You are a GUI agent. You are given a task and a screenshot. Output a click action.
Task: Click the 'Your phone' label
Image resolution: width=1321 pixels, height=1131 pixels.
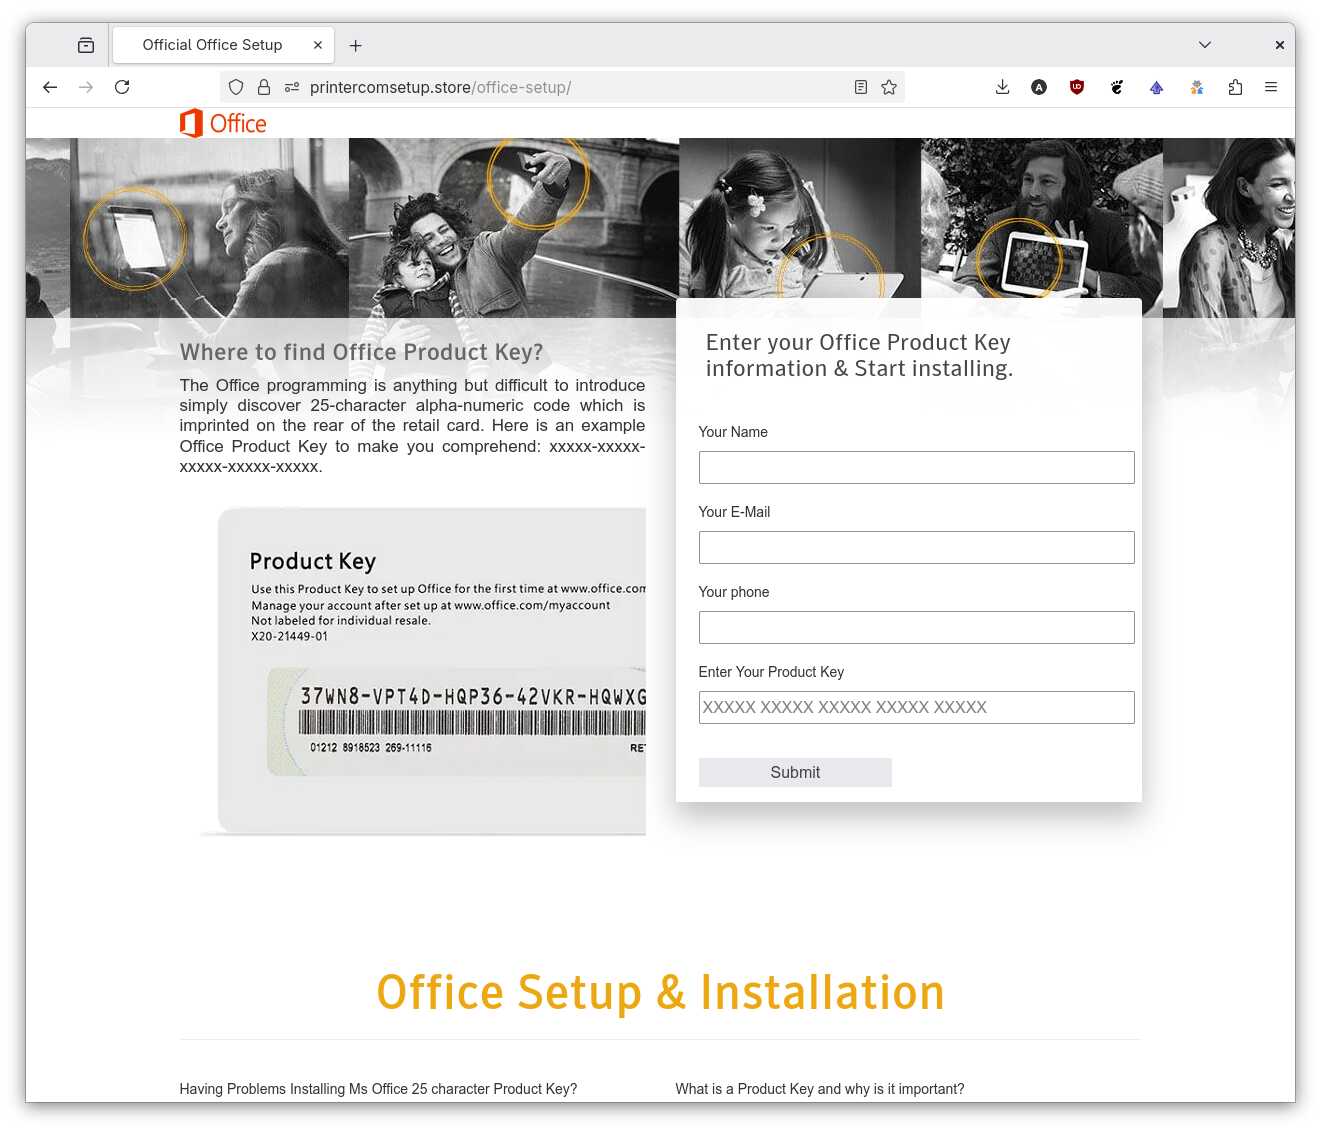click(x=734, y=592)
